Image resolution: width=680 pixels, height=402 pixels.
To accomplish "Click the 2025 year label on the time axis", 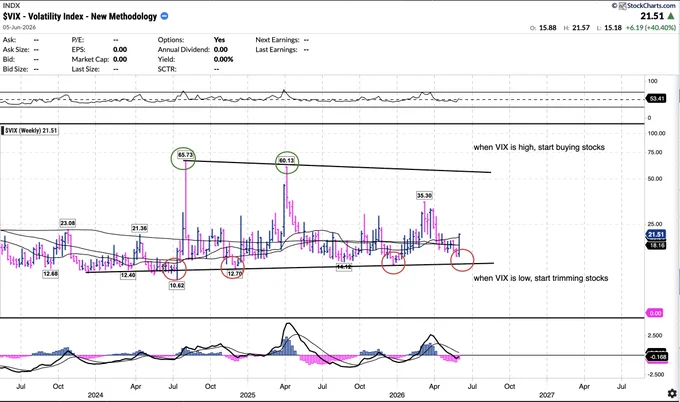I will [248, 395].
